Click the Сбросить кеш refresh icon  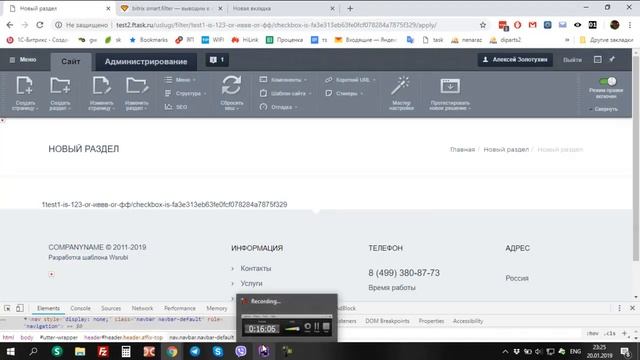[231, 86]
